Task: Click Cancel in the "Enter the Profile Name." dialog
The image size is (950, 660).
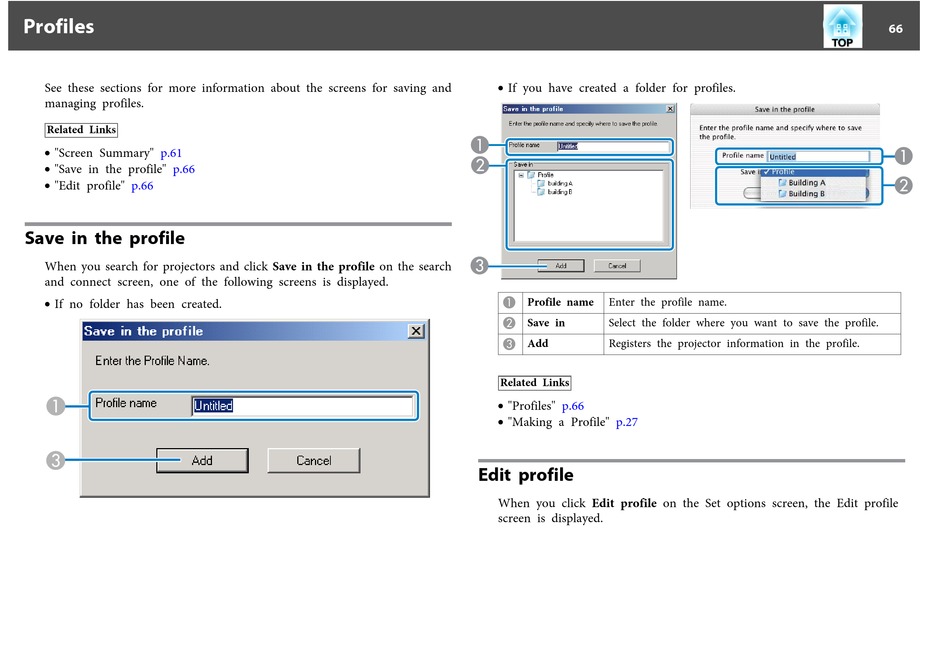Action: pos(313,461)
